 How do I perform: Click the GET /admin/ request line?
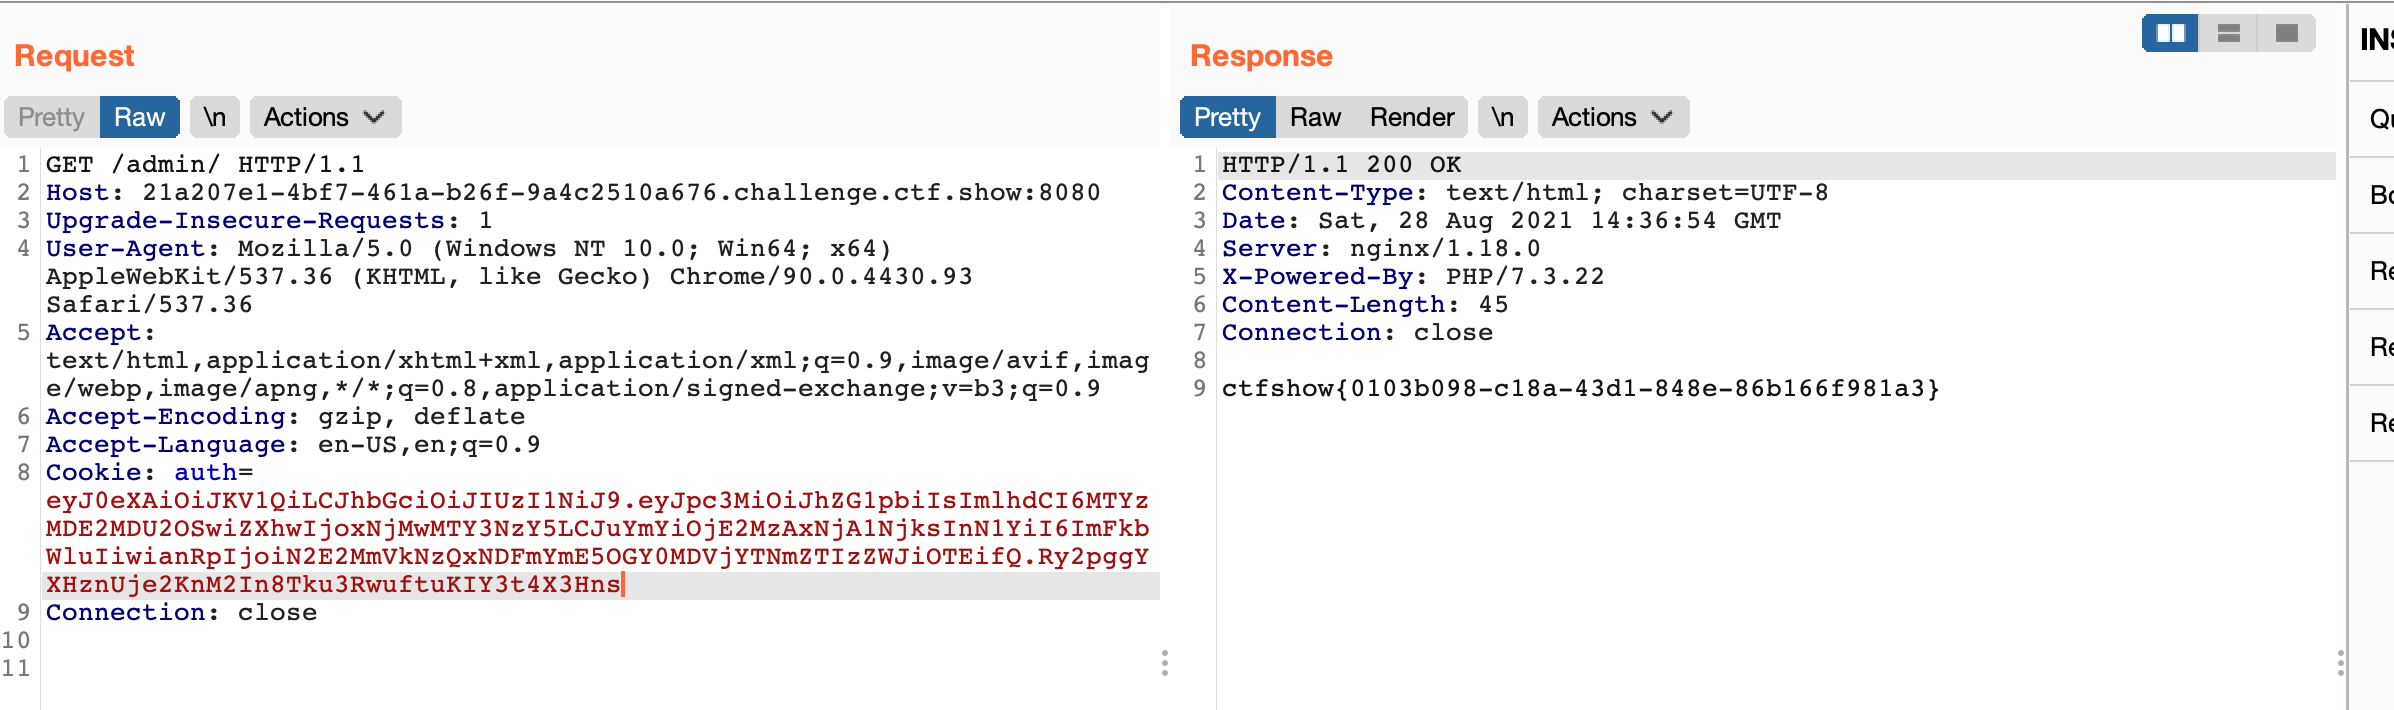(x=205, y=165)
